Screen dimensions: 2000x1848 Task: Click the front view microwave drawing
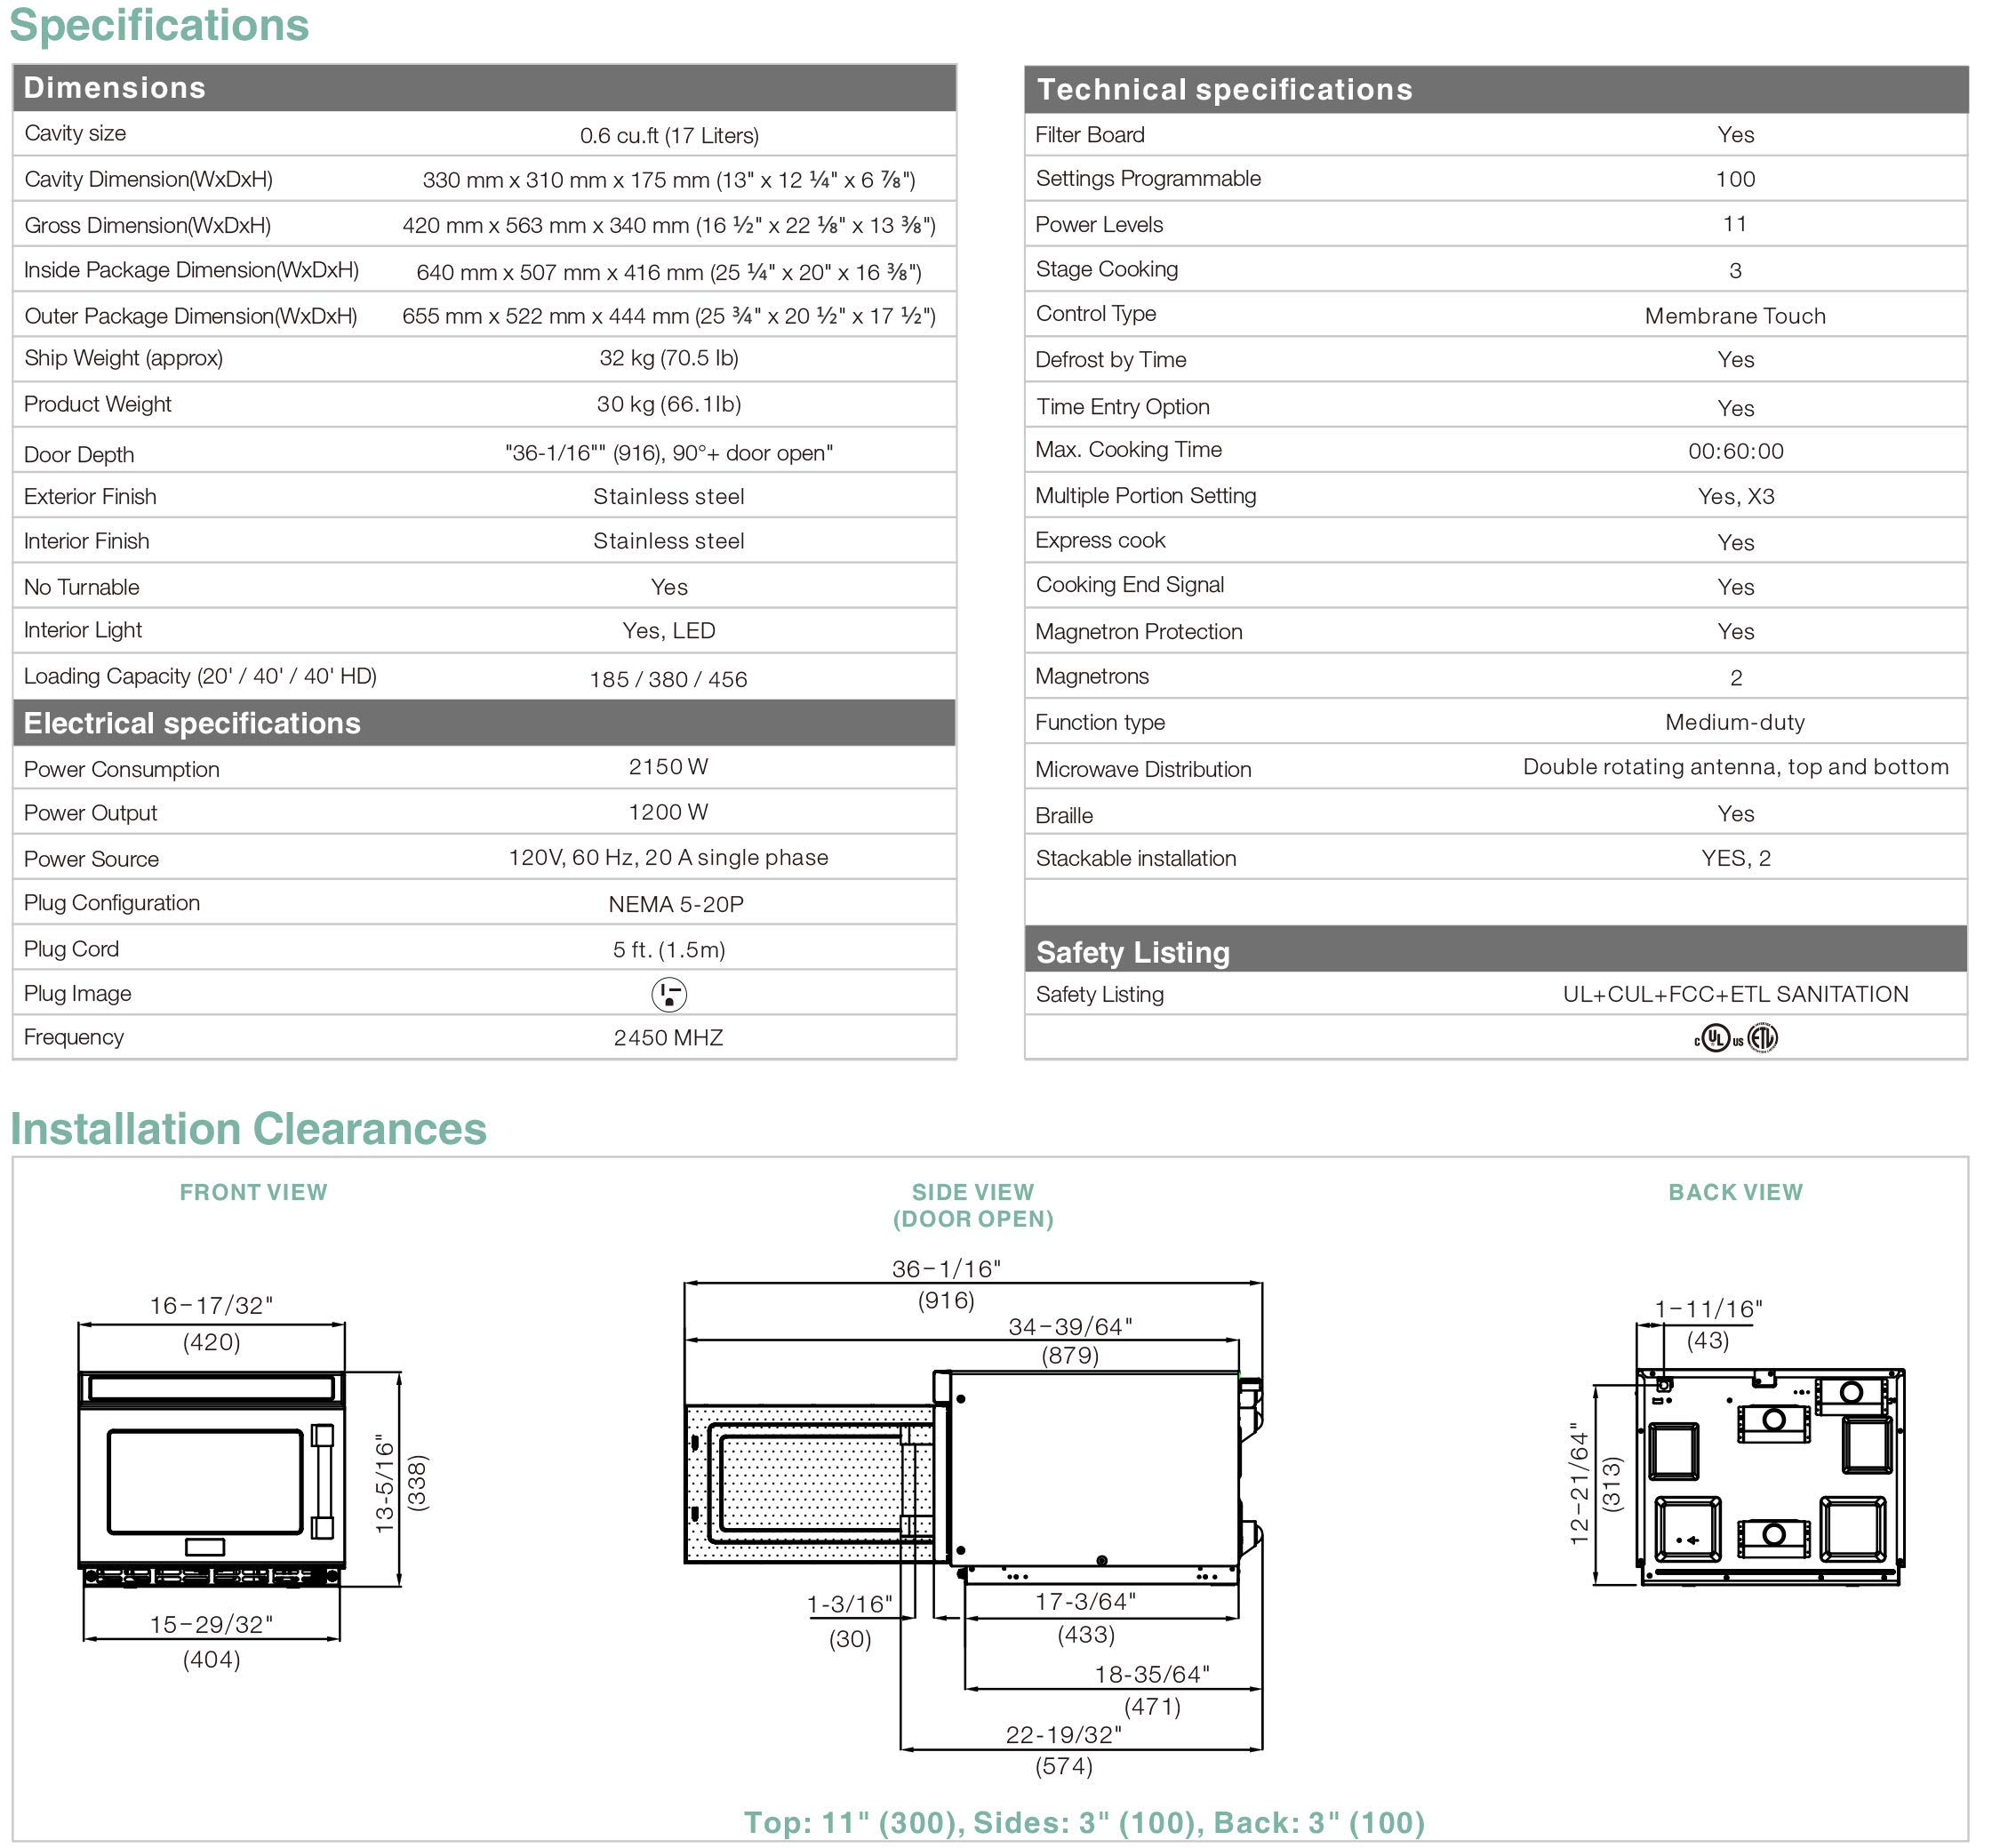click(x=212, y=1478)
